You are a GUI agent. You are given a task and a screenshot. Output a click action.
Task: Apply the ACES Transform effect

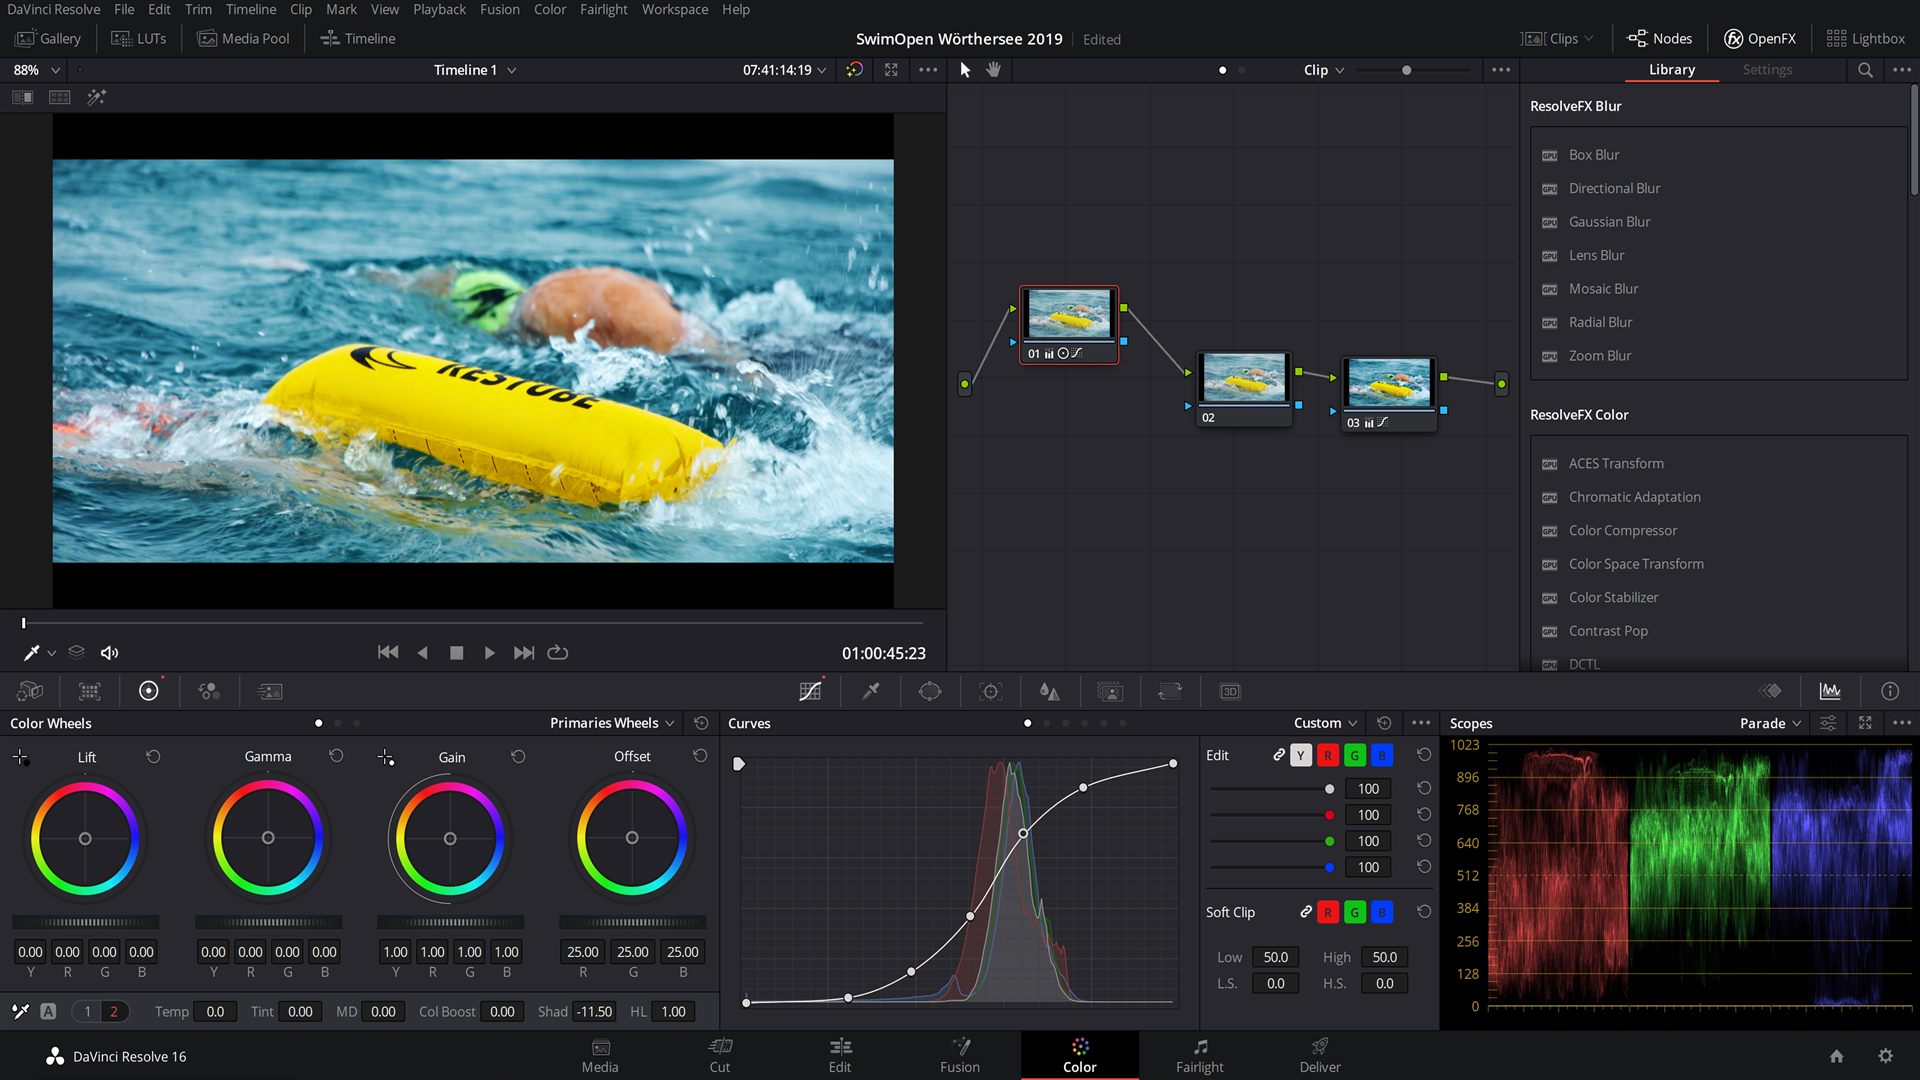click(1615, 463)
